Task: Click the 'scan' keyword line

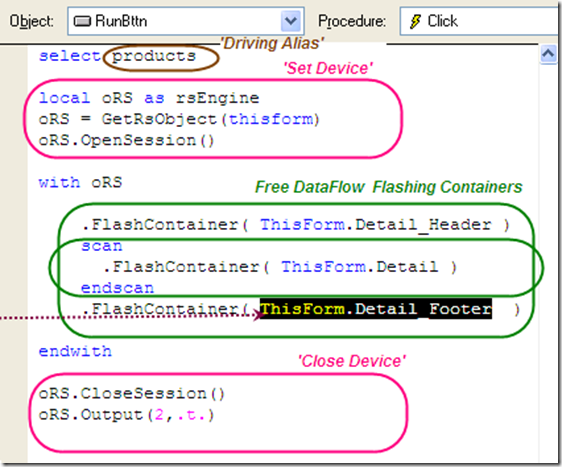Action: [x=102, y=246]
